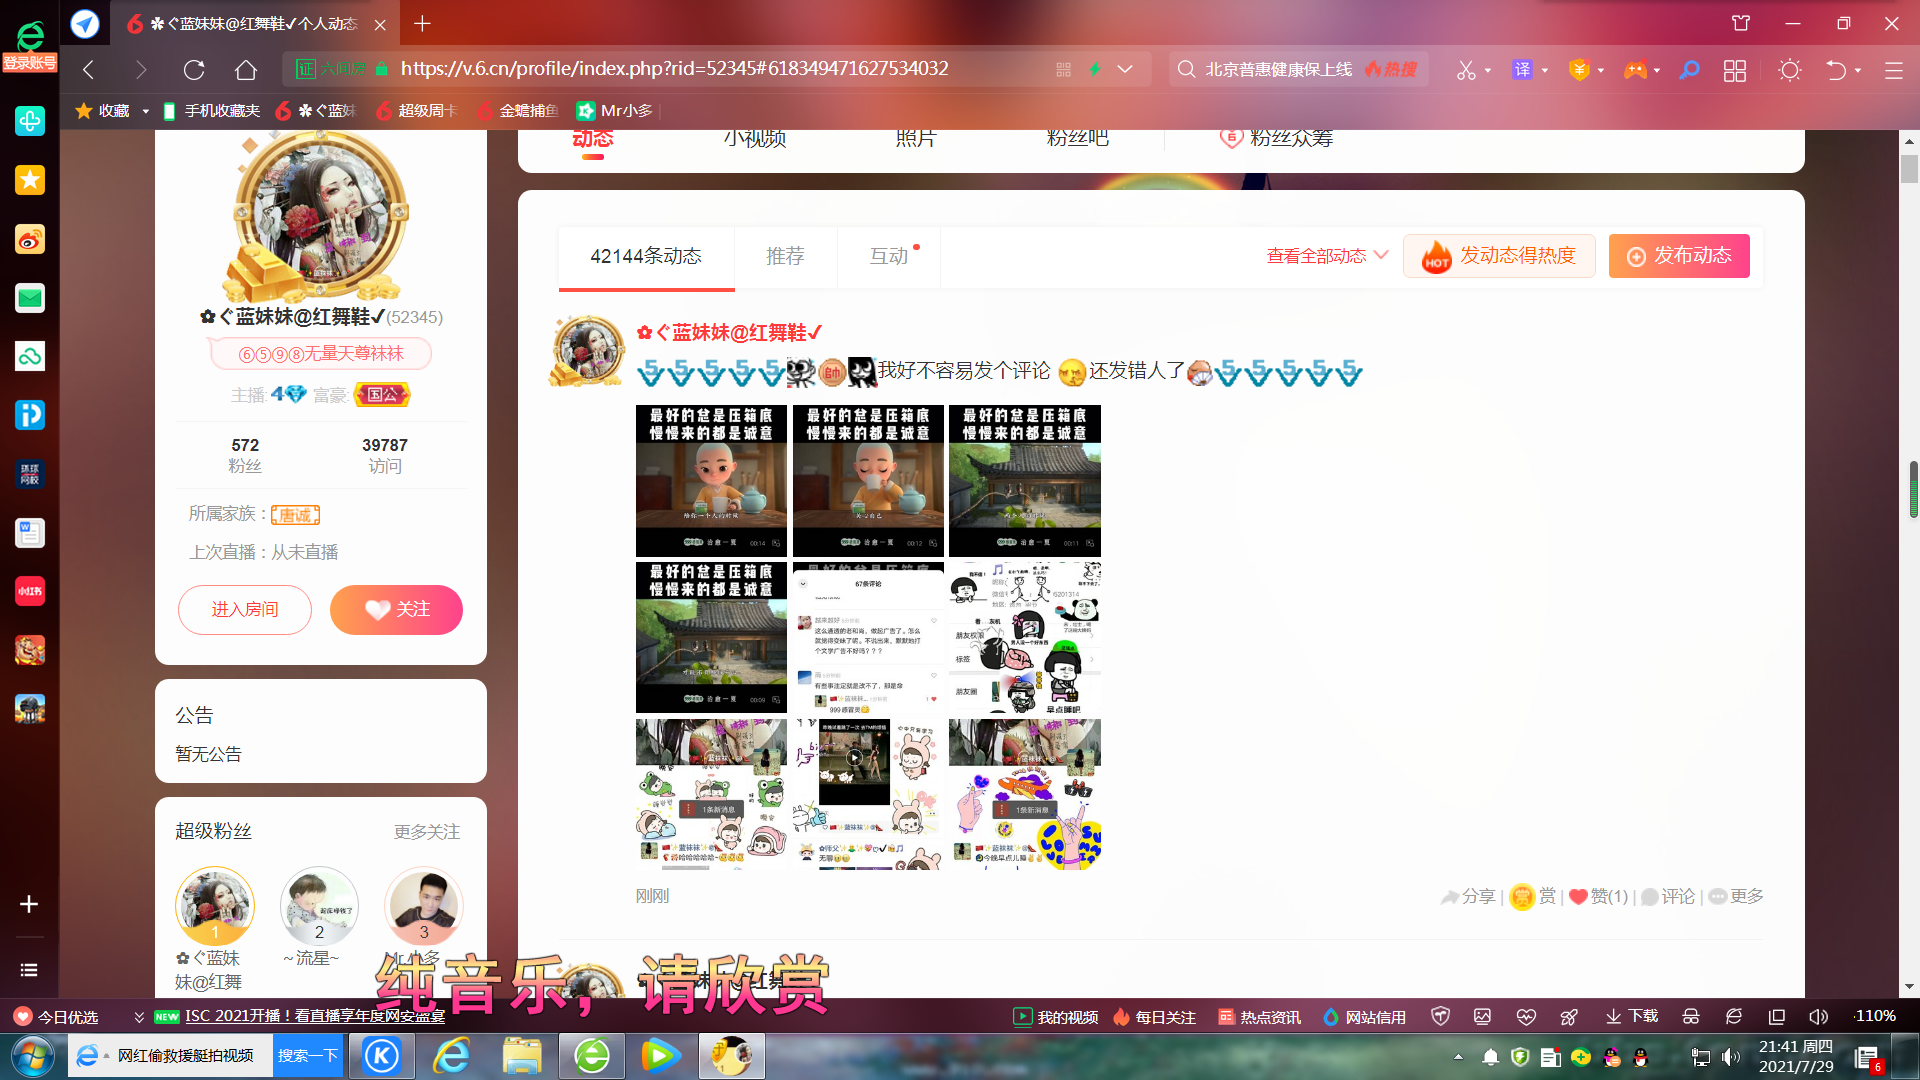
Task: Click the browser search box 北京普惠健康保上线
Action: (1300, 69)
